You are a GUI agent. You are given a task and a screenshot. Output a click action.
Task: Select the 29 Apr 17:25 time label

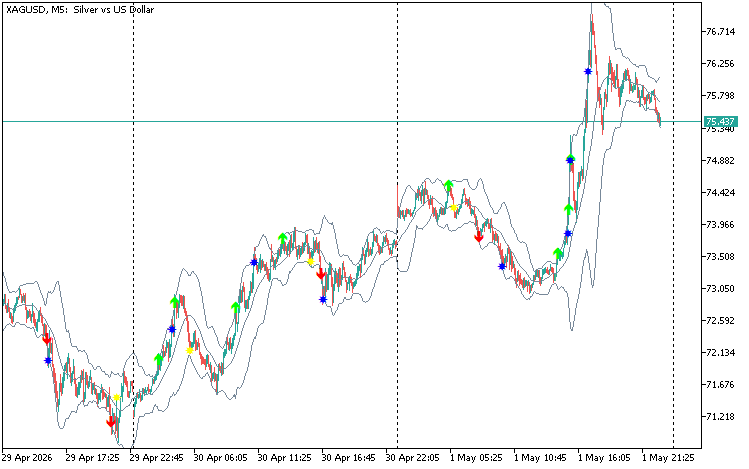point(92,458)
